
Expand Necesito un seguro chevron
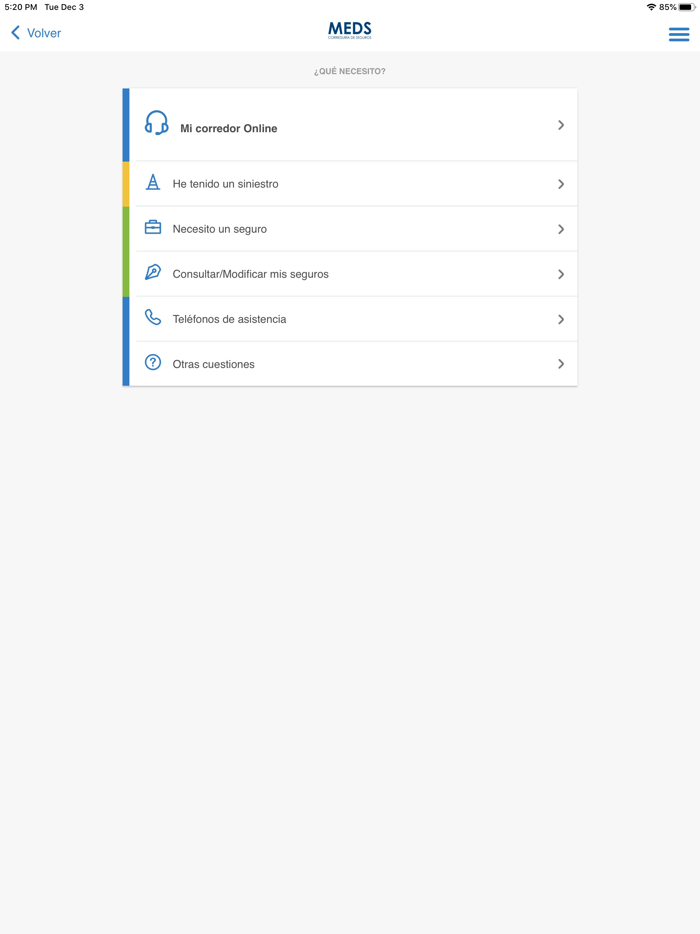[x=561, y=229]
